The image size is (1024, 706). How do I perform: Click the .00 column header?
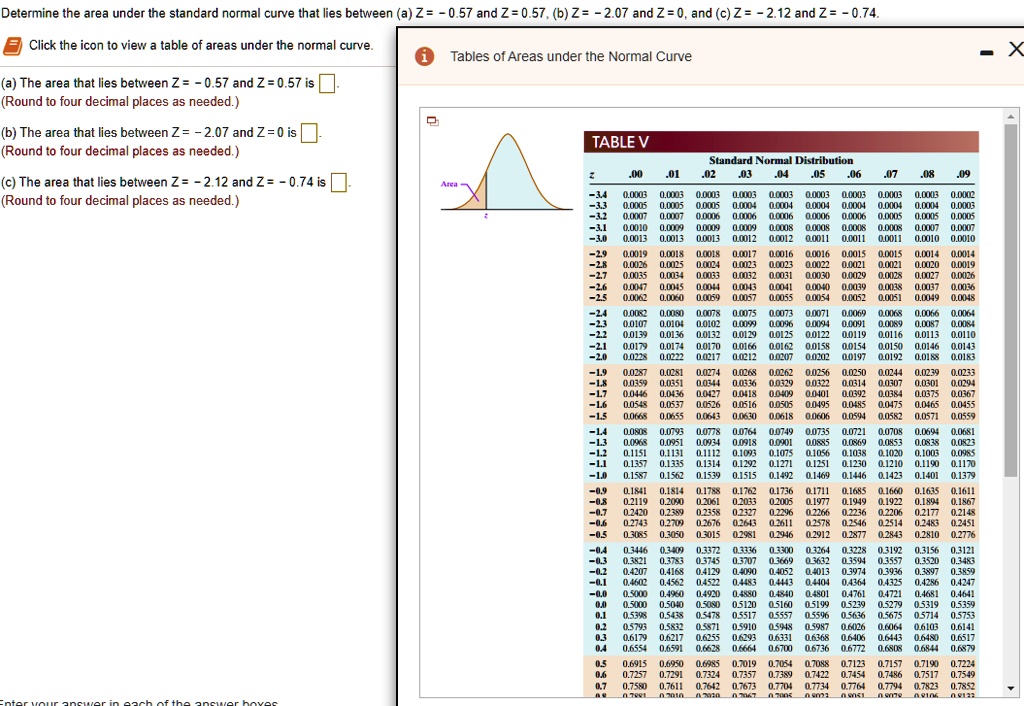click(x=635, y=174)
